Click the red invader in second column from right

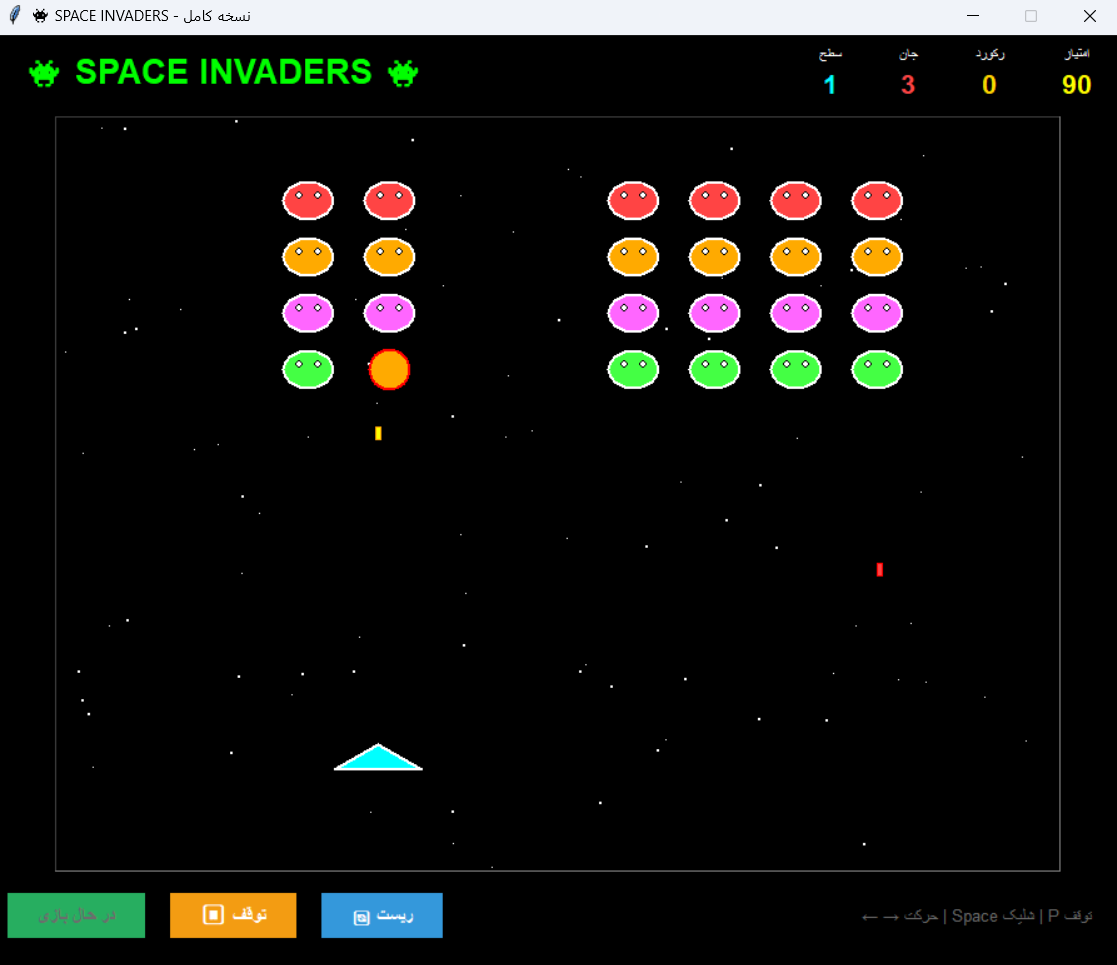coord(796,200)
